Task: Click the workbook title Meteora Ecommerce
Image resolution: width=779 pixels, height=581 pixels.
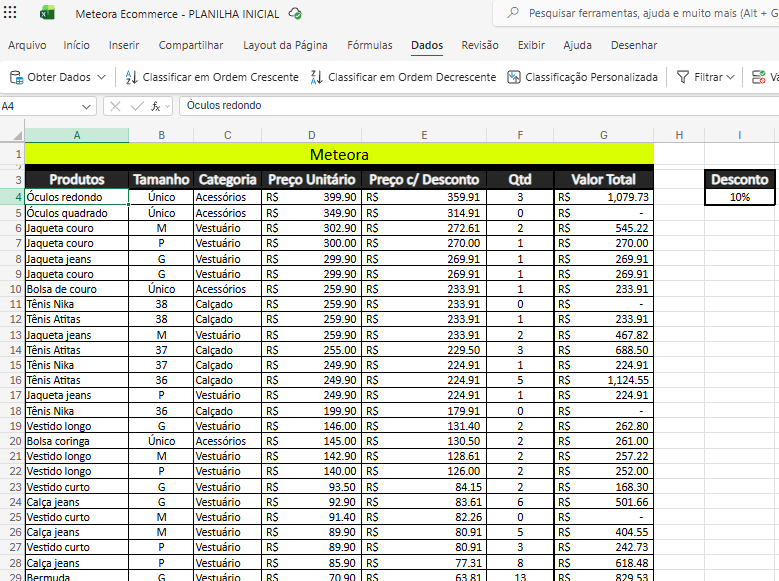Action: point(177,14)
